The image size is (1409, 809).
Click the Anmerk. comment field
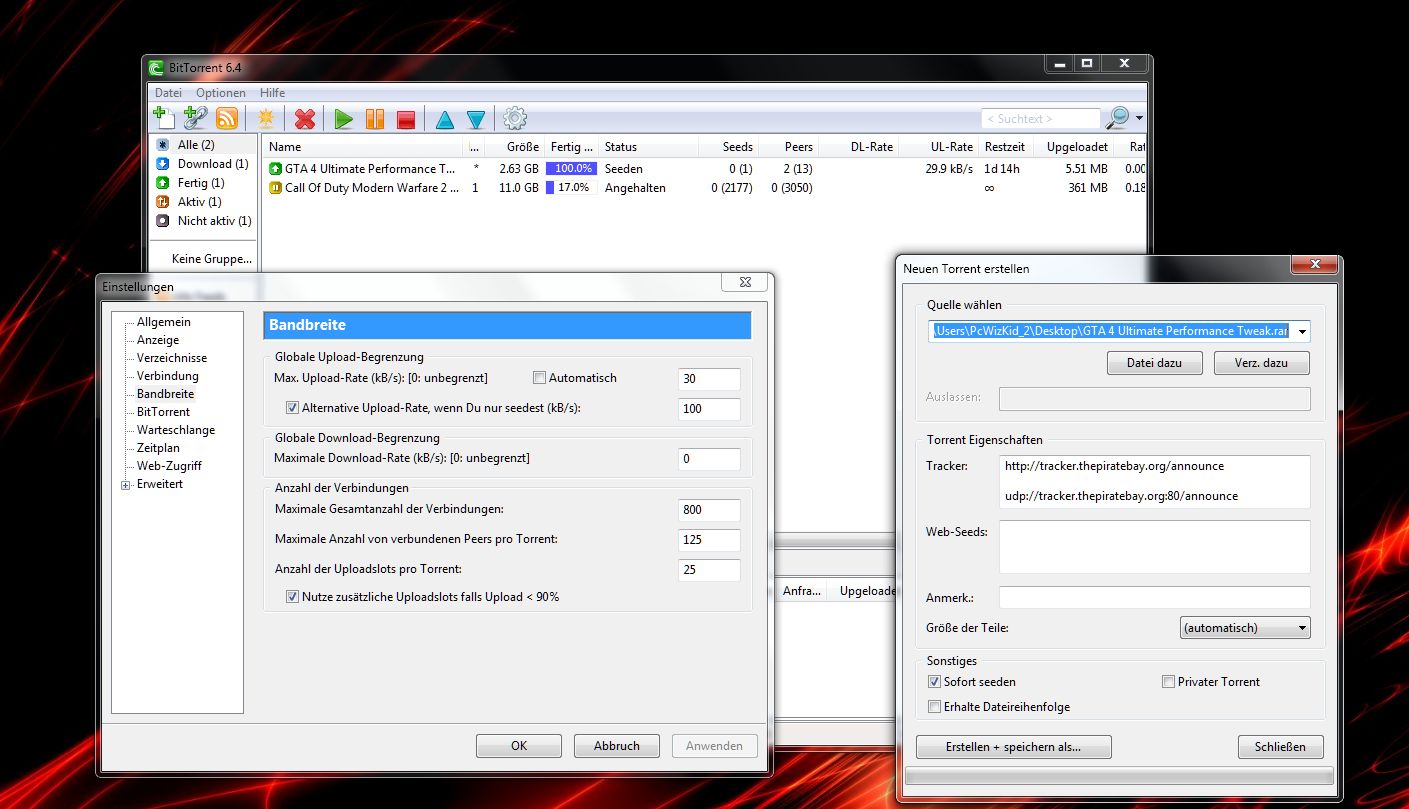tap(1154, 597)
